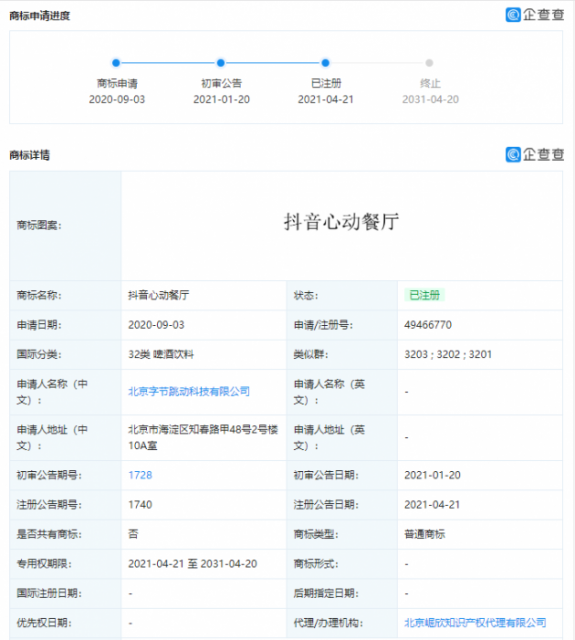575x640 pixels.
Task: Open preliminary announcement issue 1728 link
Action: coord(140,475)
